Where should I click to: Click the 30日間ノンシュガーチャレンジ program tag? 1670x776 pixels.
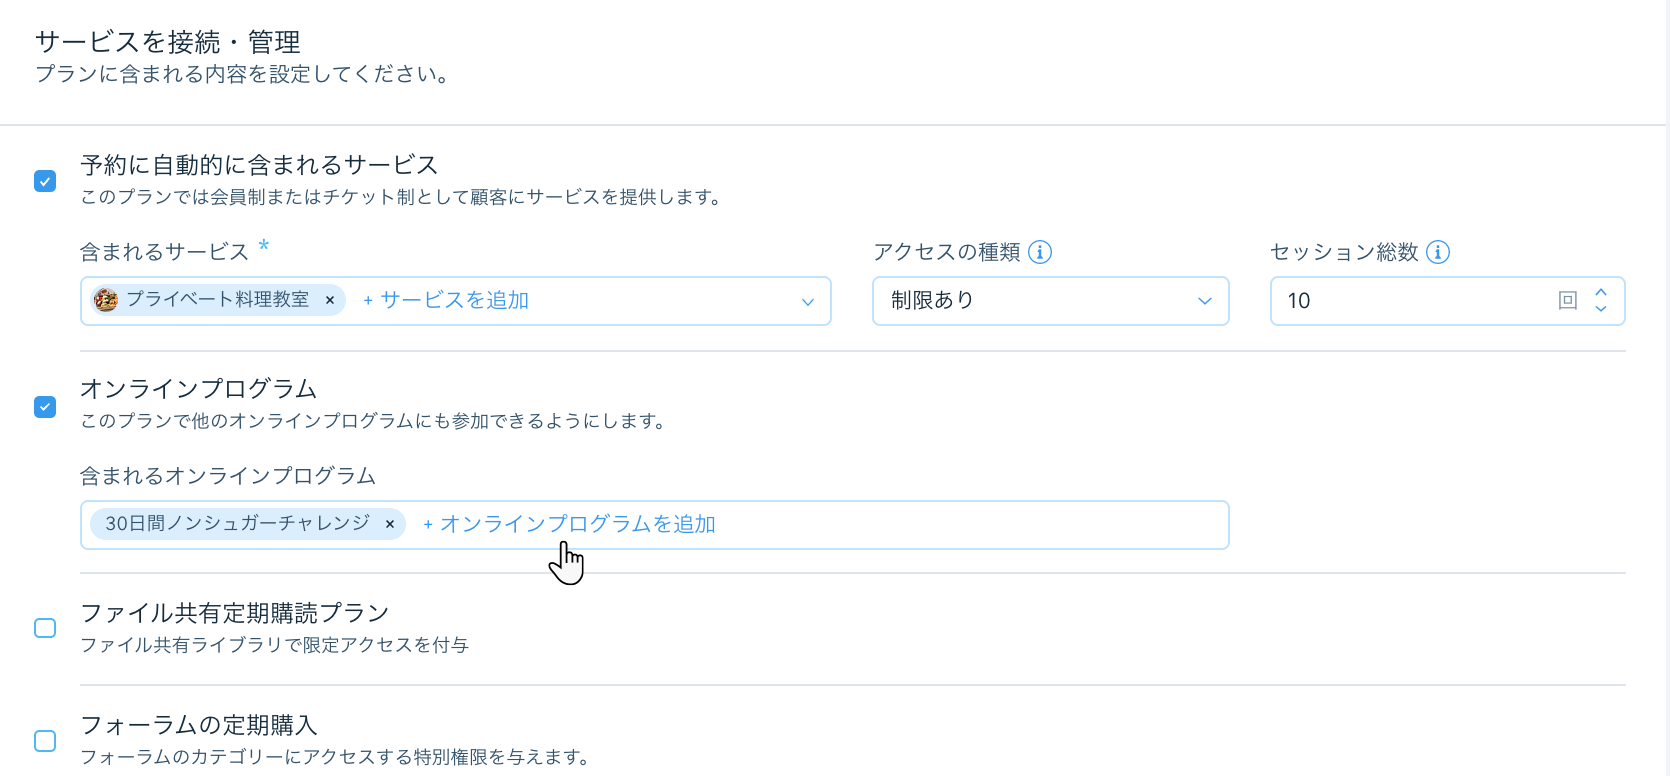237,524
